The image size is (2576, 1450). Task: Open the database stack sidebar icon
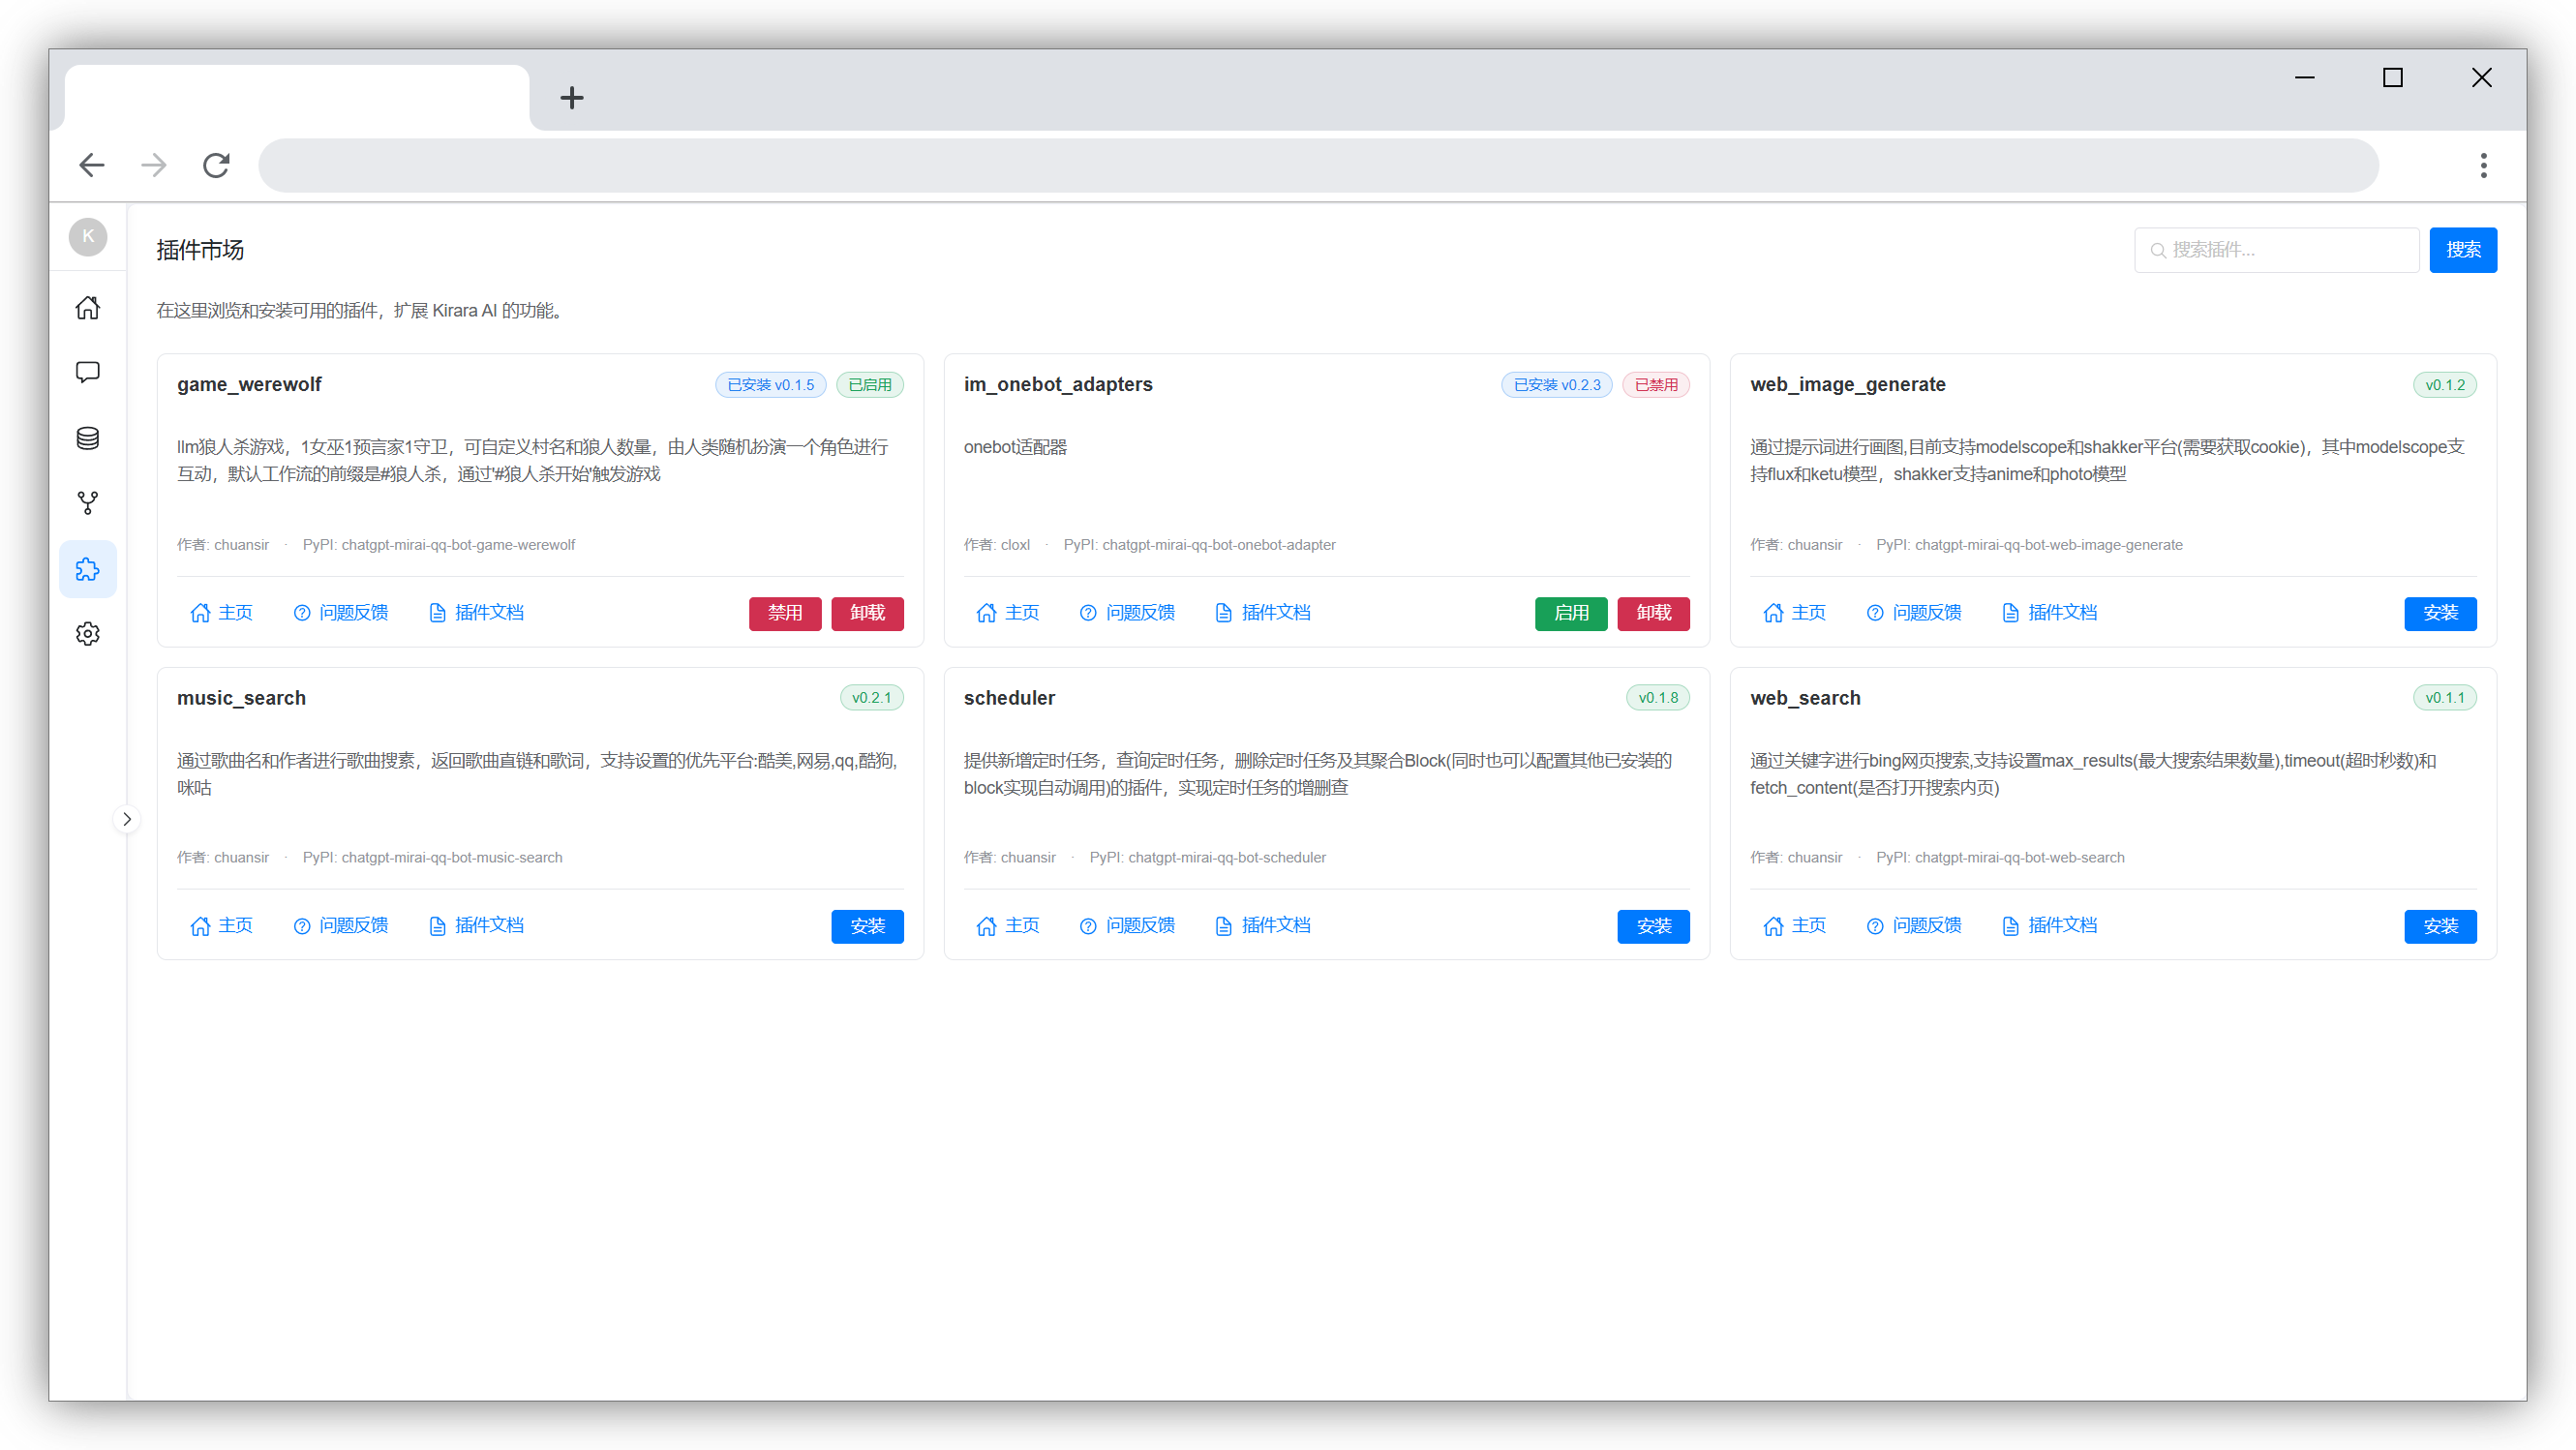coord(88,438)
